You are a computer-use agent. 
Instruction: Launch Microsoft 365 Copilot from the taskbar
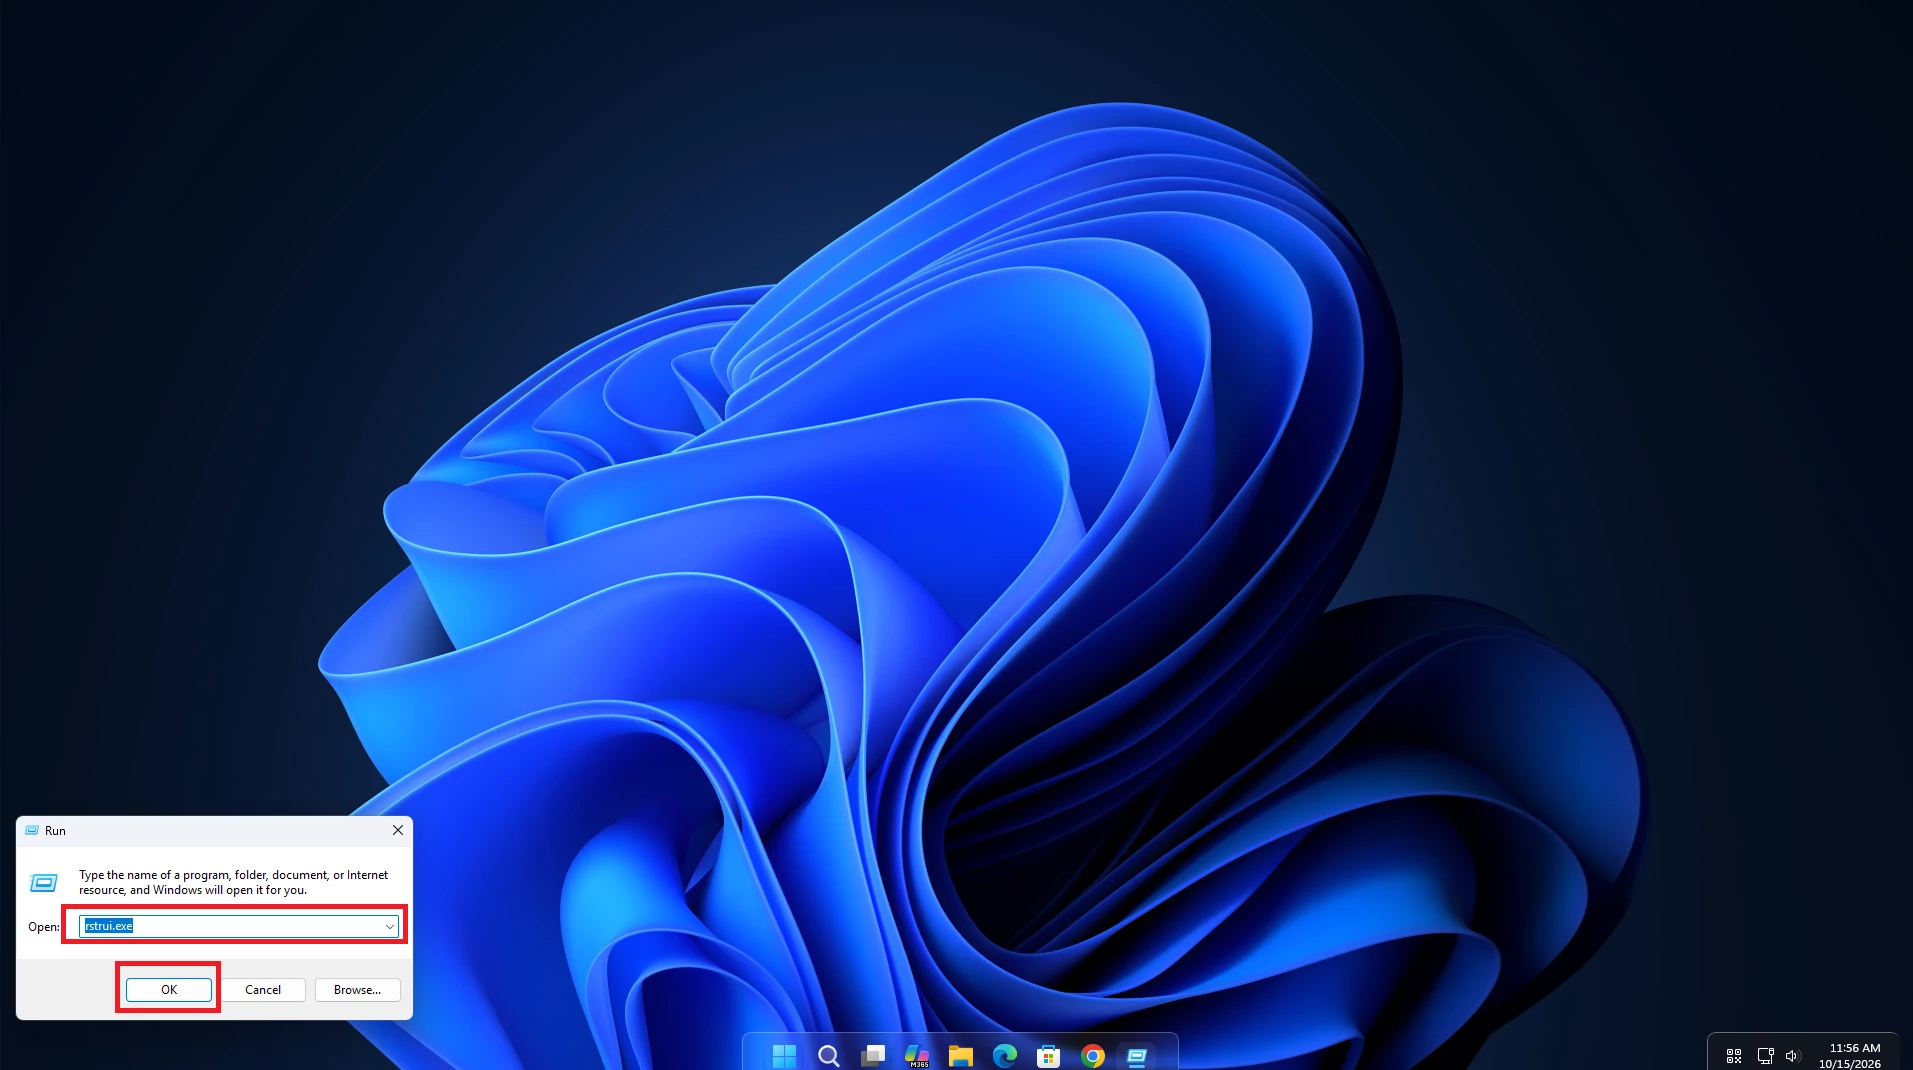(917, 1055)
